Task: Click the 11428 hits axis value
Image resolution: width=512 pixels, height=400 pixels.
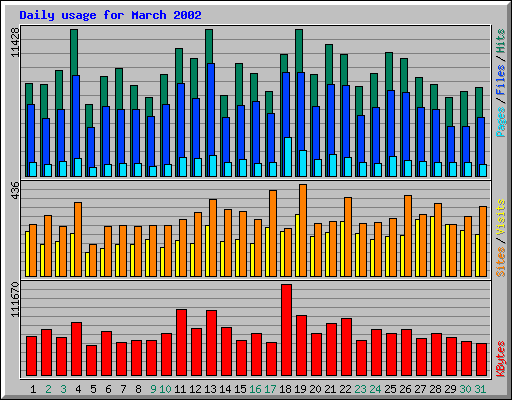Action: pos(15,42)
